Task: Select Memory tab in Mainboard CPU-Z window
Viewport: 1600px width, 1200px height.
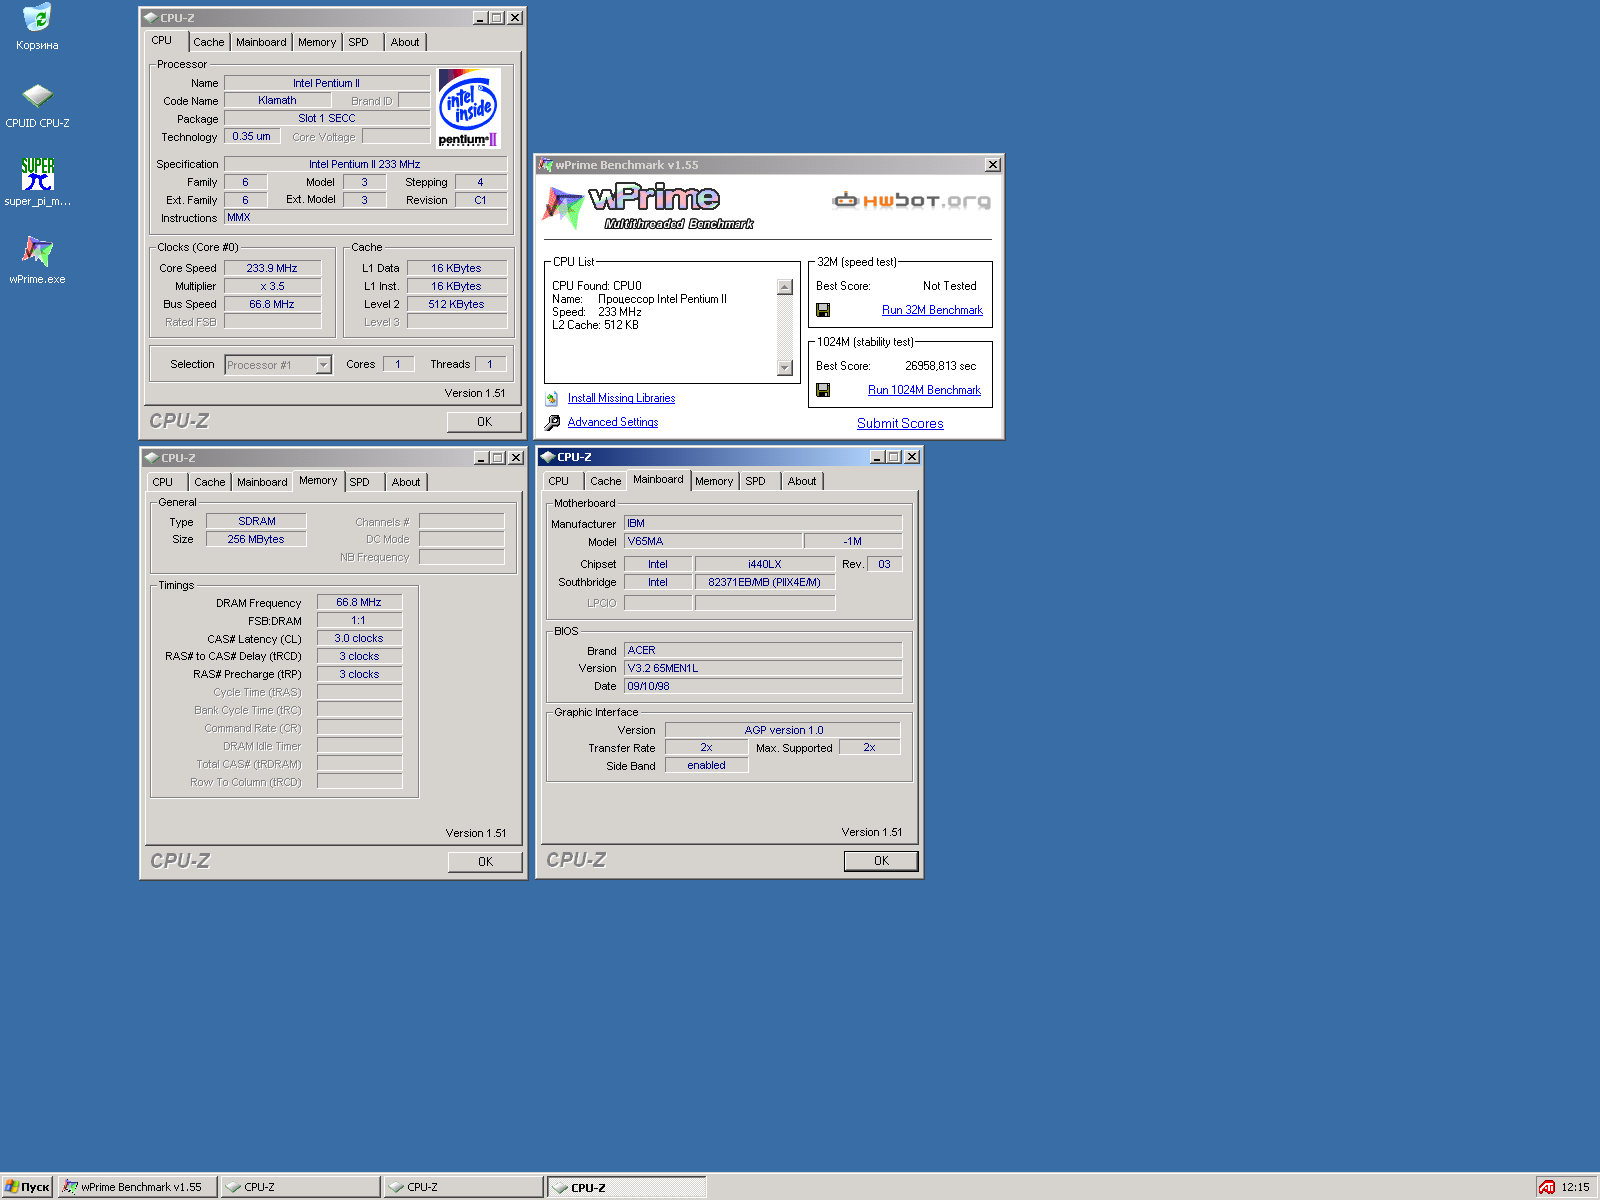Action: [714, 481]
